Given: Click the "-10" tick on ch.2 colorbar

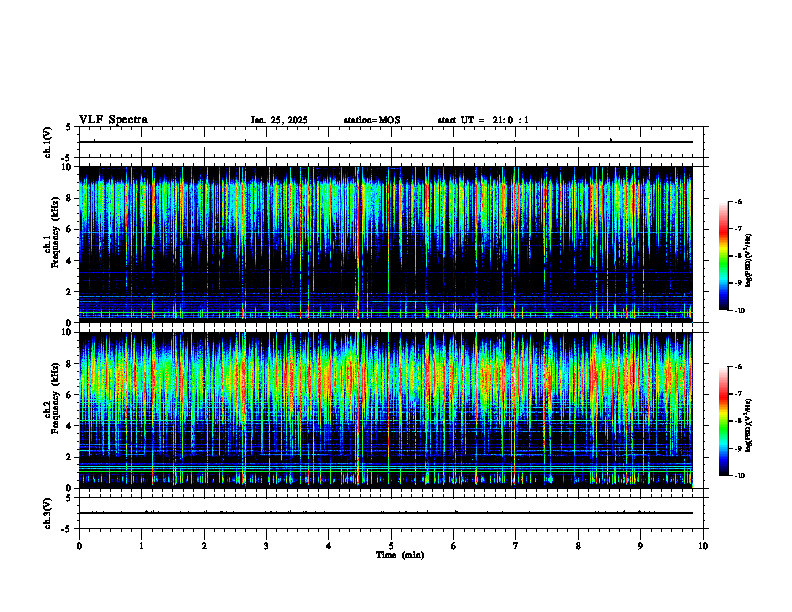Looking at the screenshot, I should click(x=739, y=476).
